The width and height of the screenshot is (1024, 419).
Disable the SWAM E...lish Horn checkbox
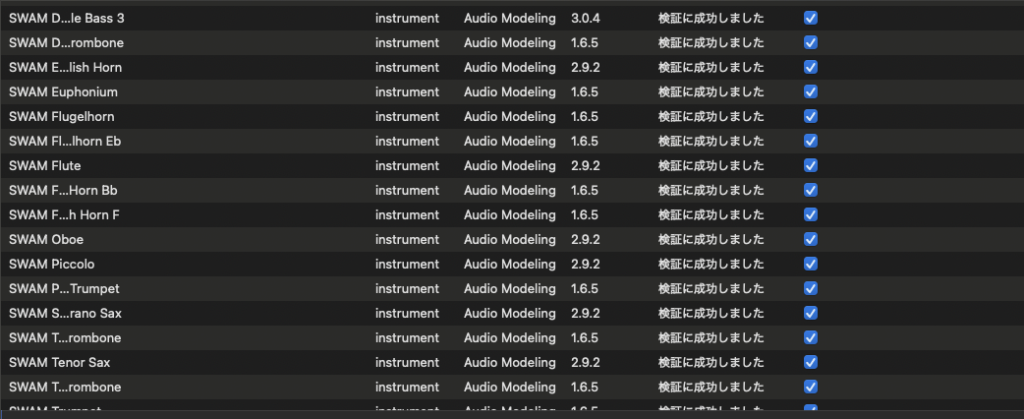(811, 67)
